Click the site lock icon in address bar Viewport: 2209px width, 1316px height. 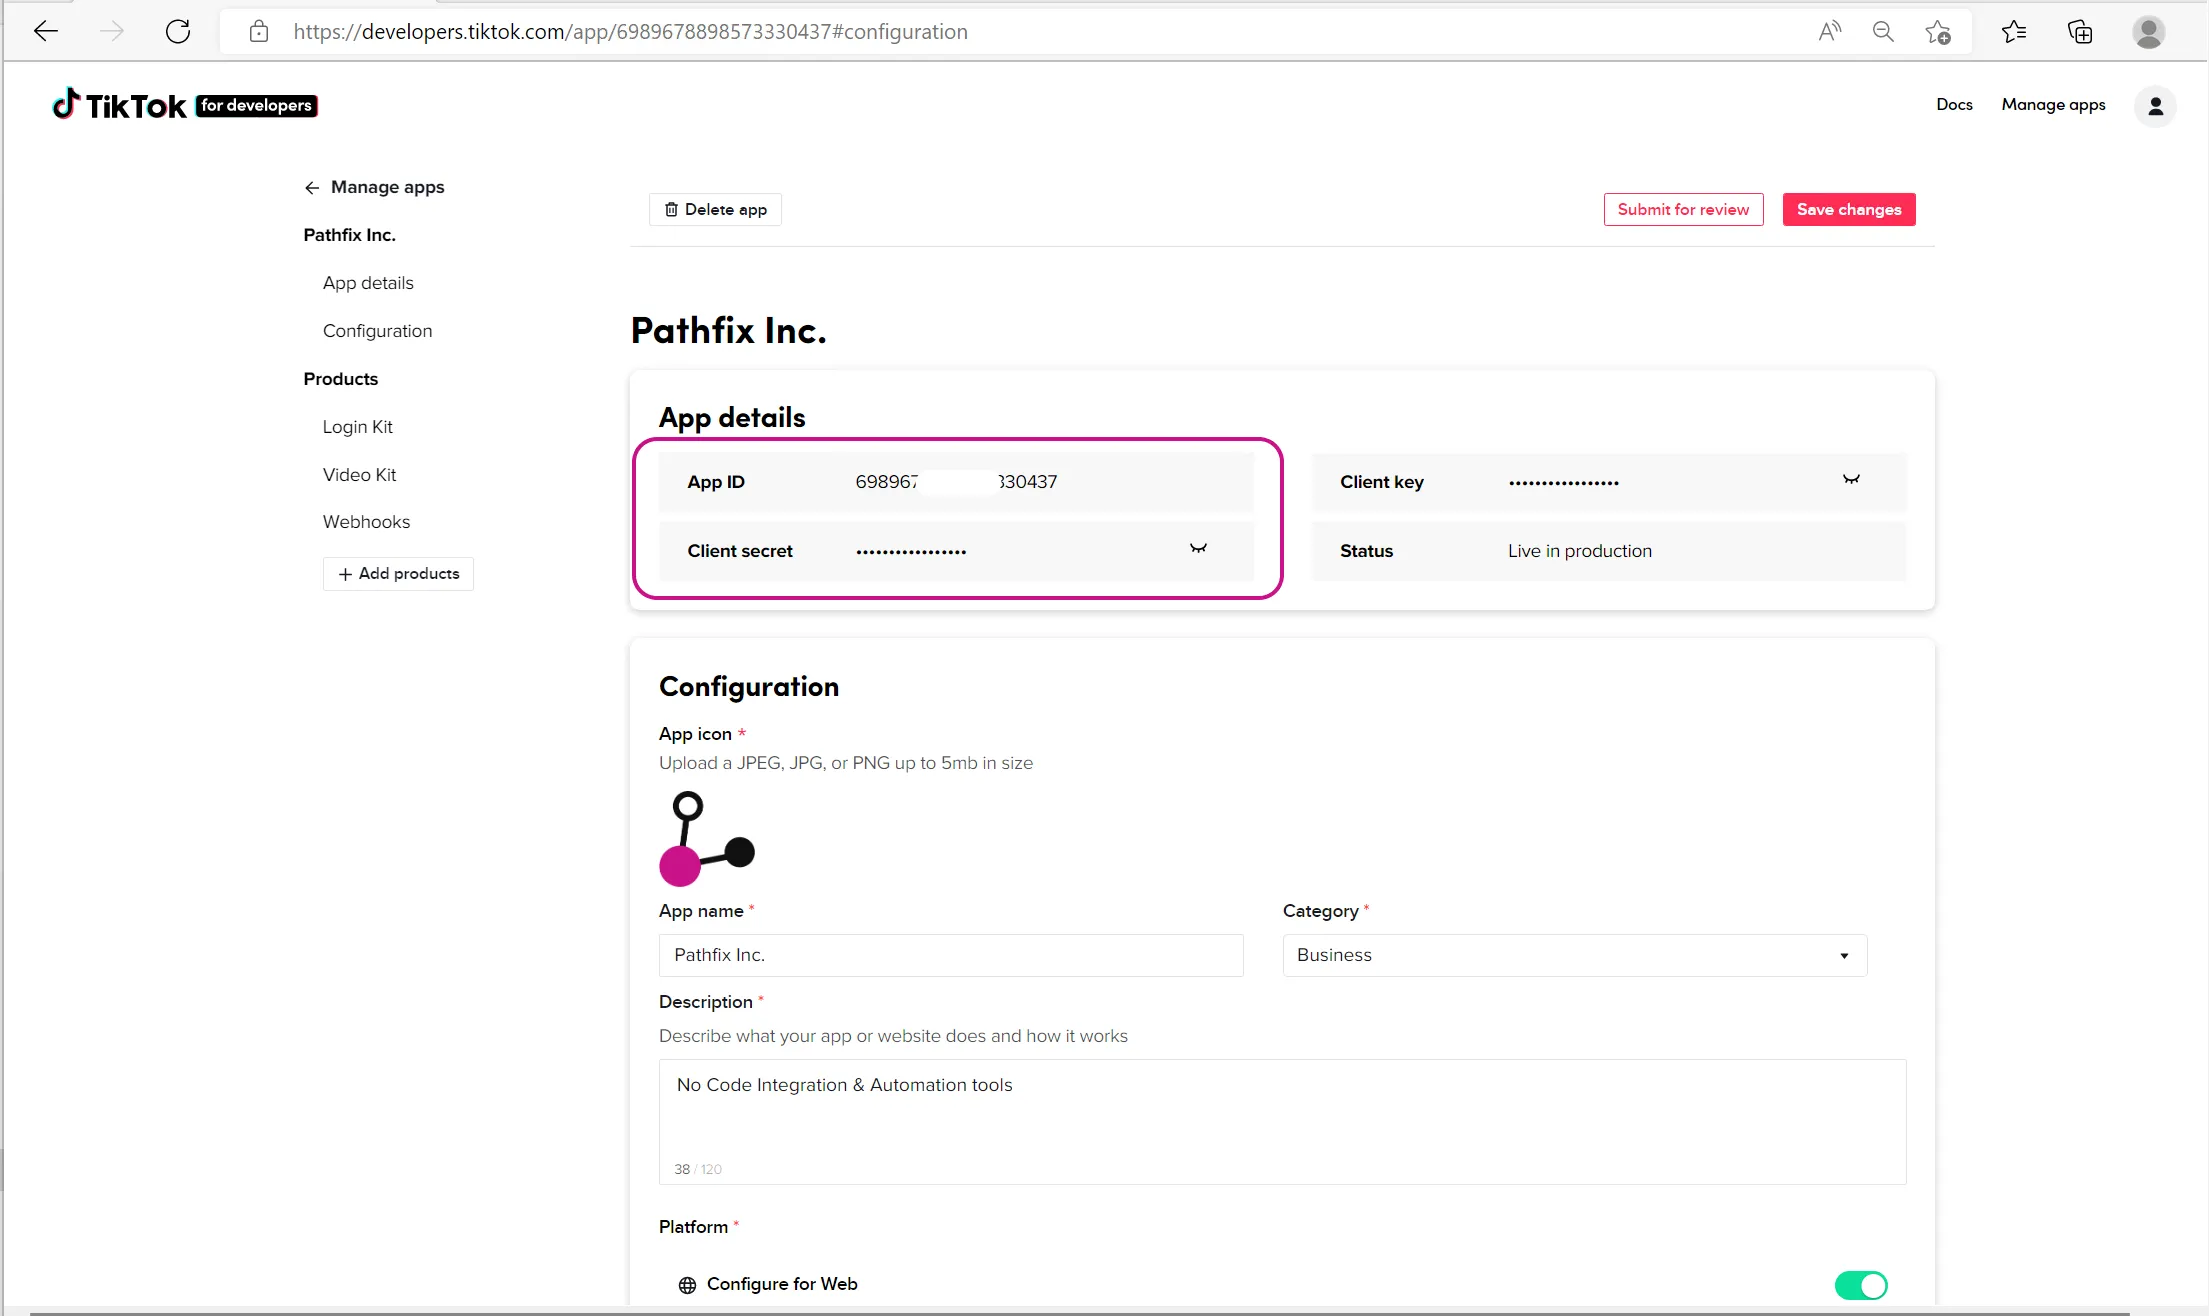[x=259, y=31]
